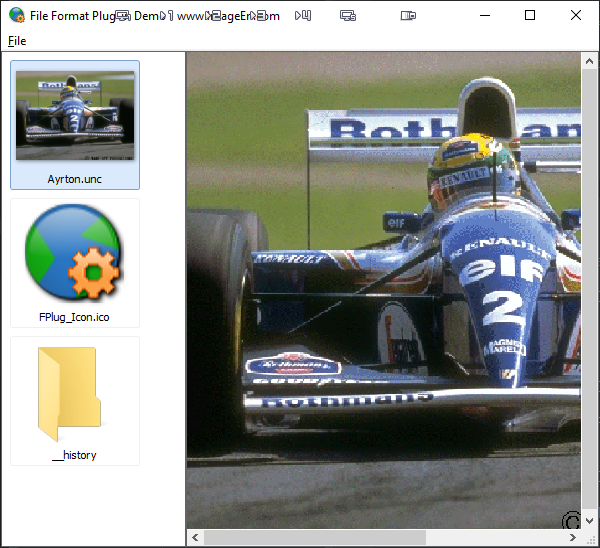Screen dimensions: 600x548
Task: Click the down arrow of vertical scrollbar
Action: (x=589, y=520)
